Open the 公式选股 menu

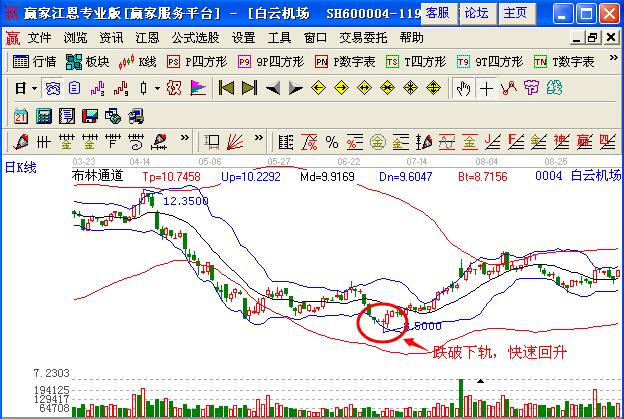tap(195, 38)
